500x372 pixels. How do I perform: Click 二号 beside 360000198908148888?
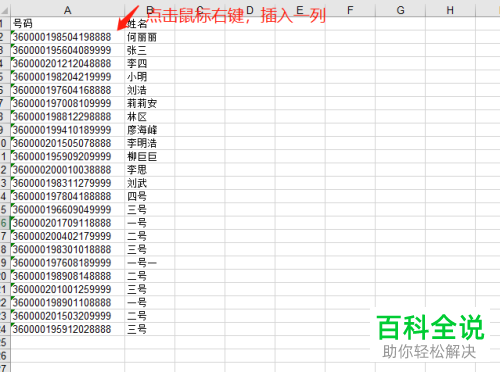click(x=150, y=276)
